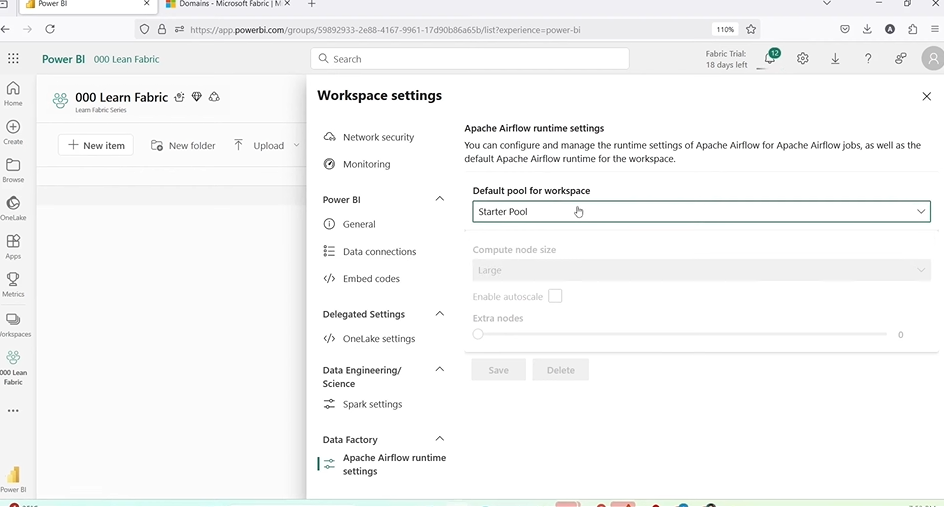
Task: Click the Fabric Trial 18 days left text
Action: 726,59
